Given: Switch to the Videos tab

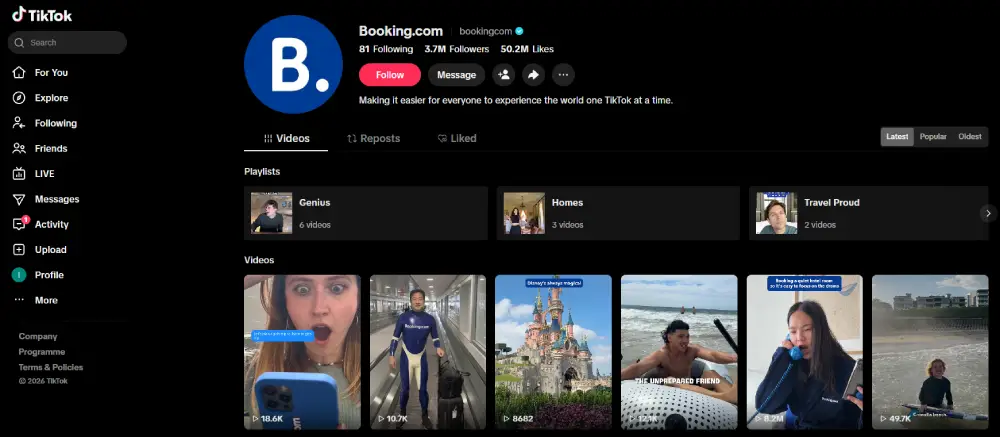Looking at the screenshot, I should click(286, 138).
